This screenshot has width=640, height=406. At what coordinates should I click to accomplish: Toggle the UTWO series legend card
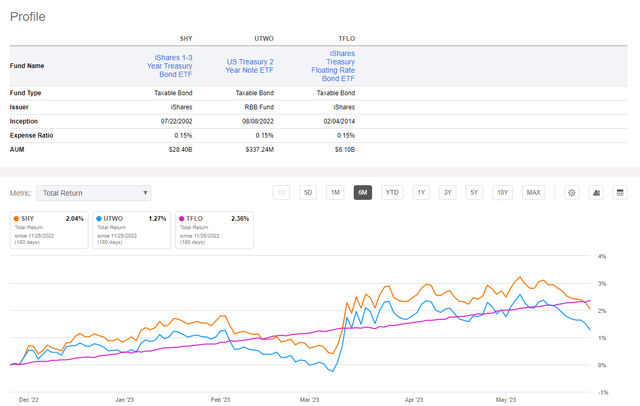131,230
